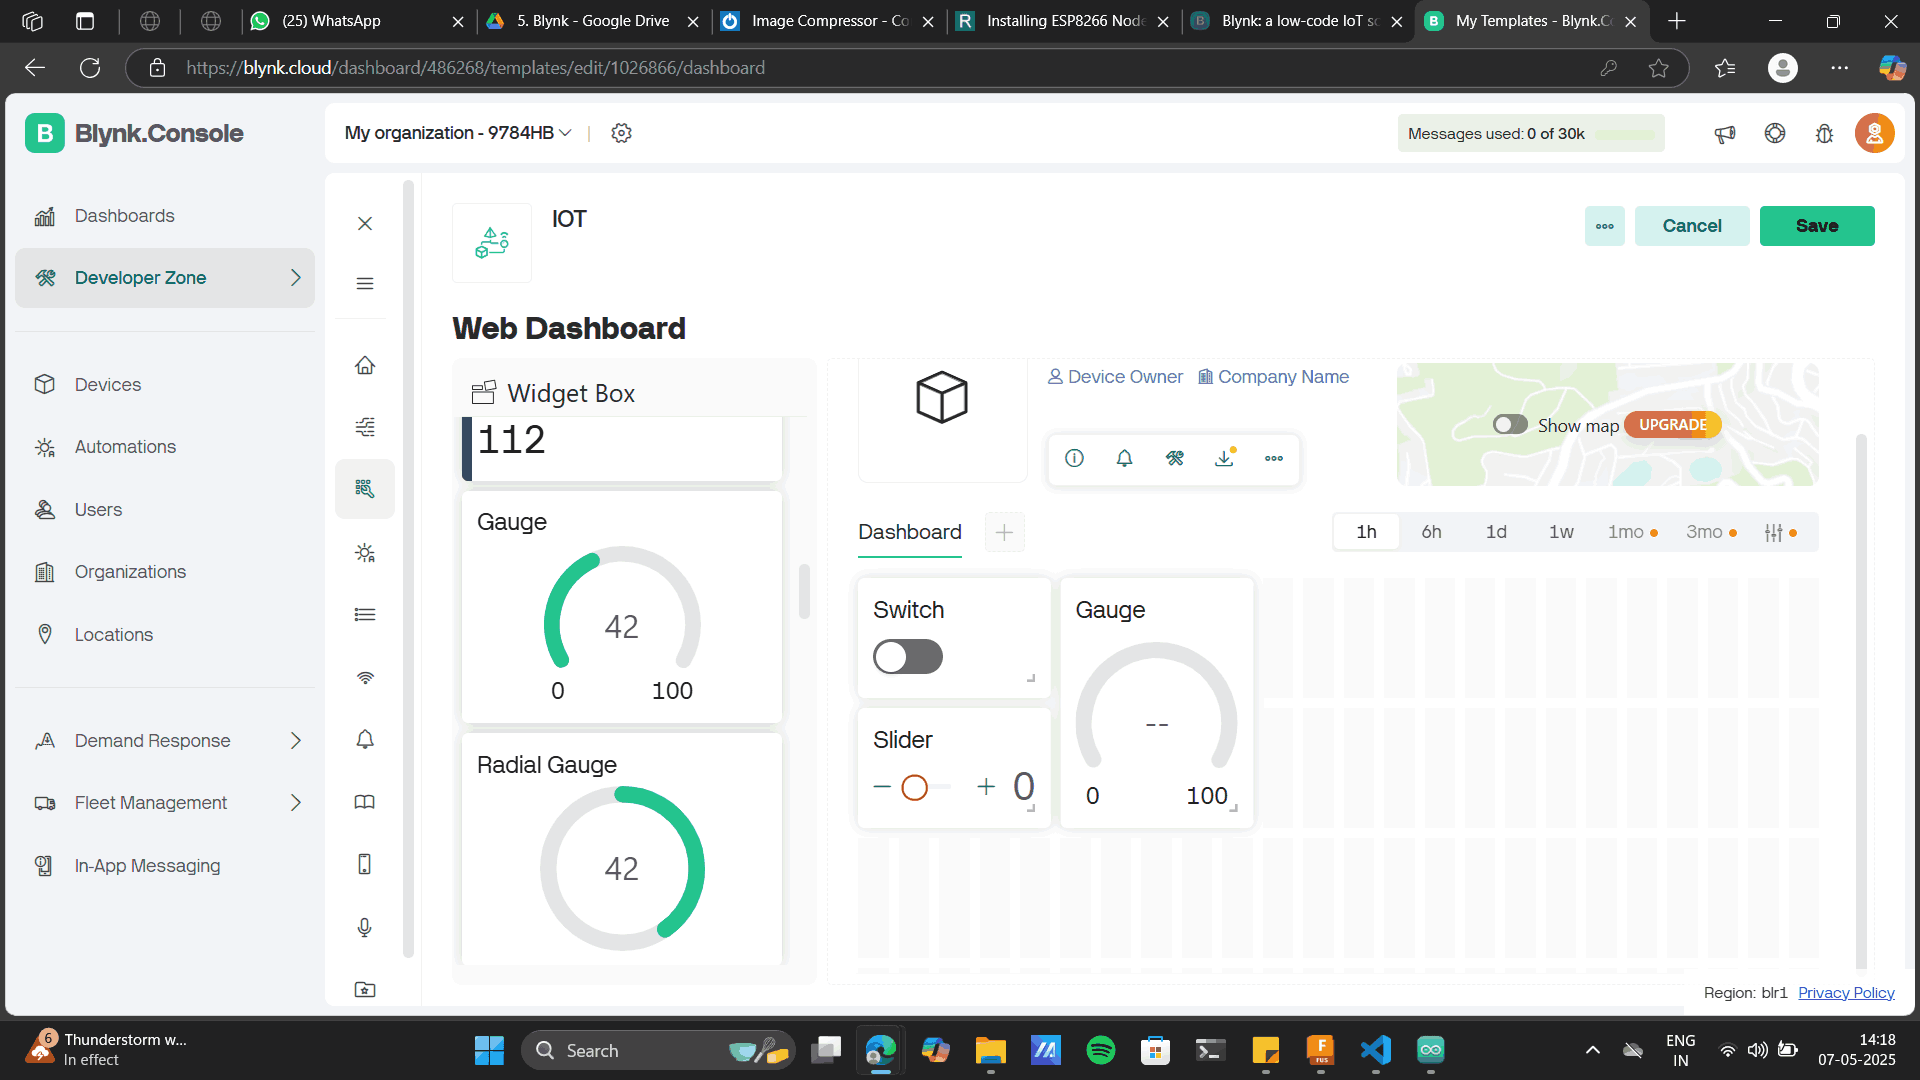Add a new dashboard tab

[1005, 532]
